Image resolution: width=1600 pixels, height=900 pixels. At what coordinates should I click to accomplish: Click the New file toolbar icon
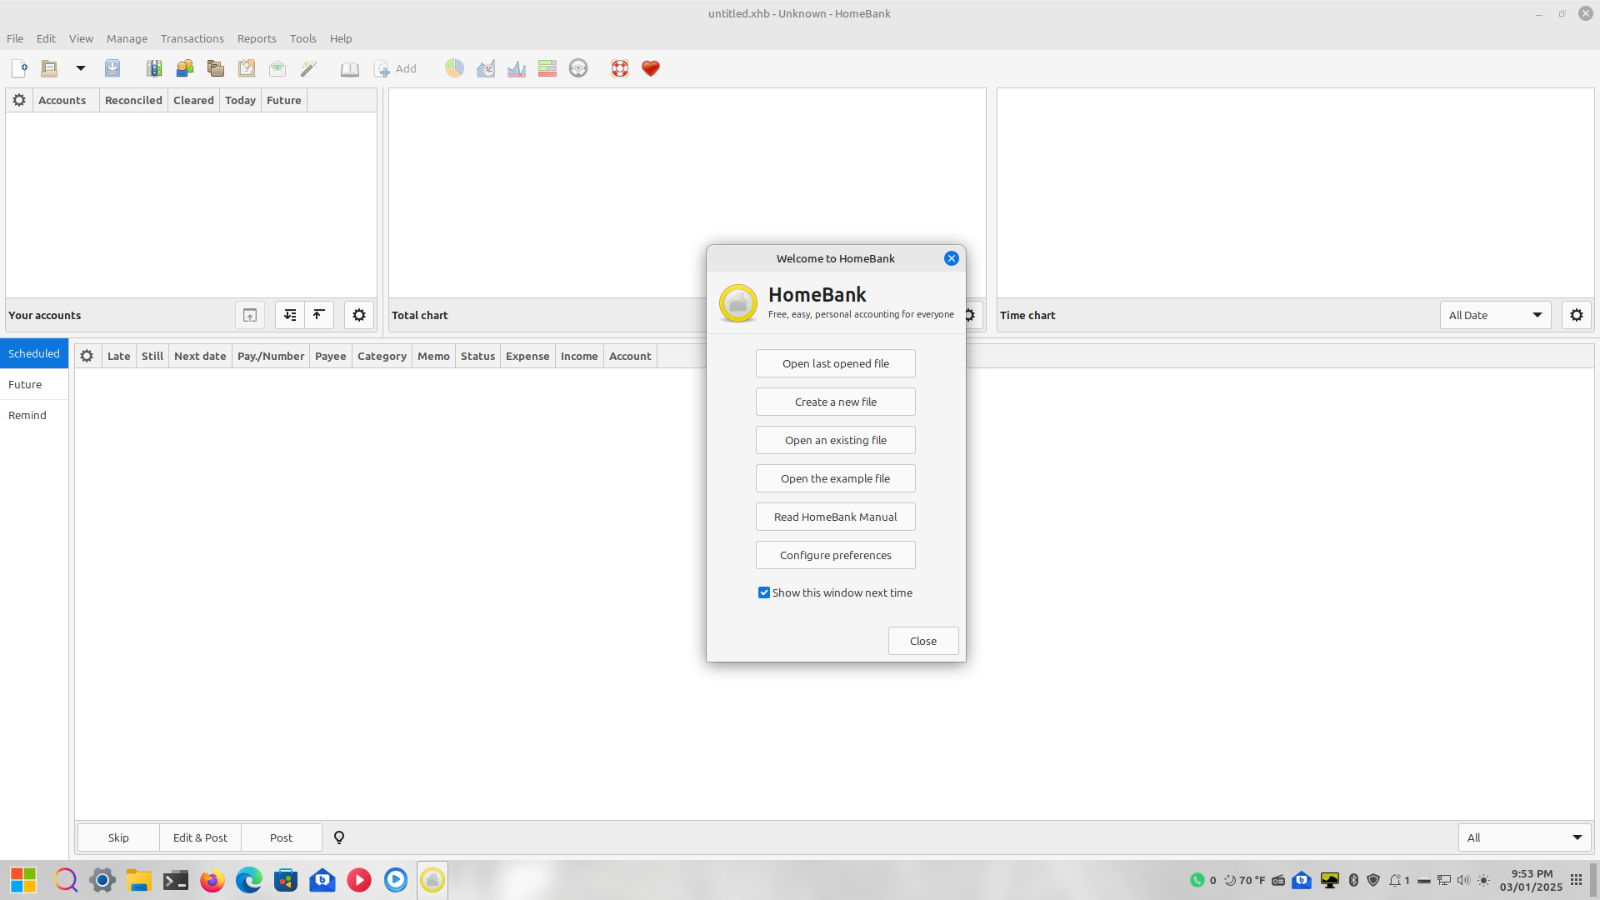pyautogui.click(x=19, y=68)
